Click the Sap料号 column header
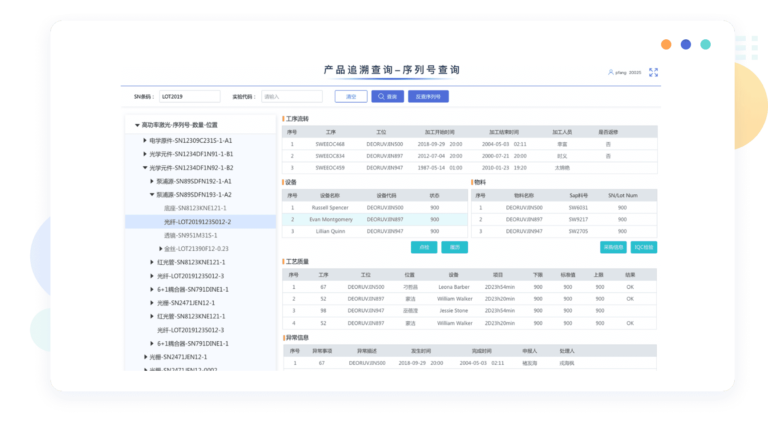The image size is (768, 422). (578, 195)
